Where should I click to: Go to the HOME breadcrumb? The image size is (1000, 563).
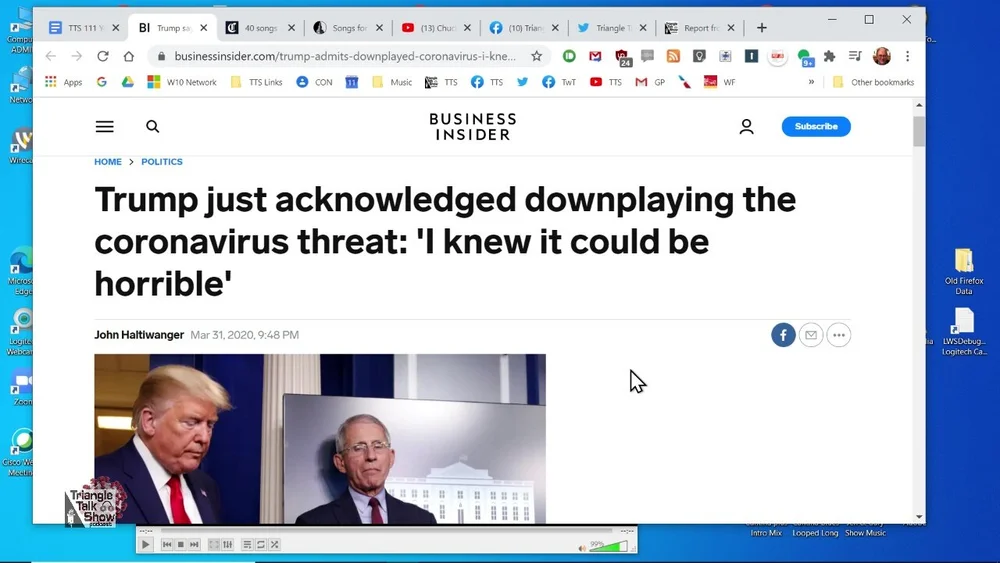pos(108,161)
